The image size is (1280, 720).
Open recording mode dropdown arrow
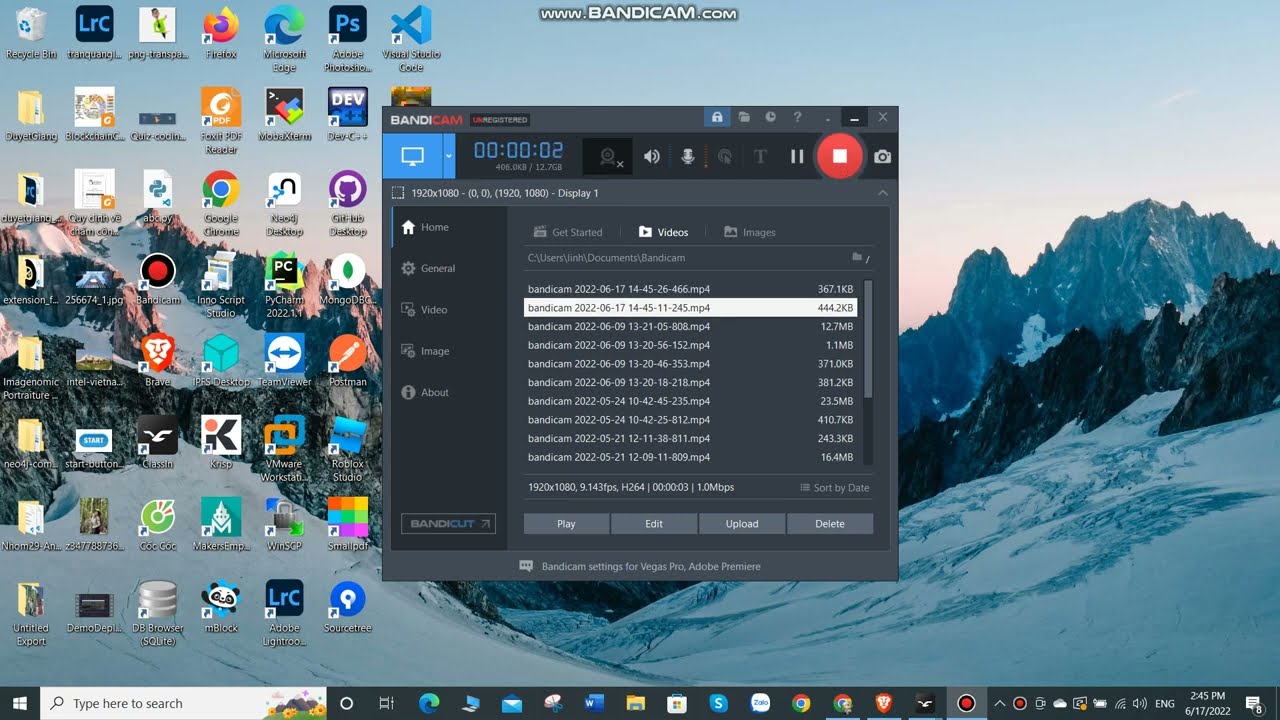(449, 156)
